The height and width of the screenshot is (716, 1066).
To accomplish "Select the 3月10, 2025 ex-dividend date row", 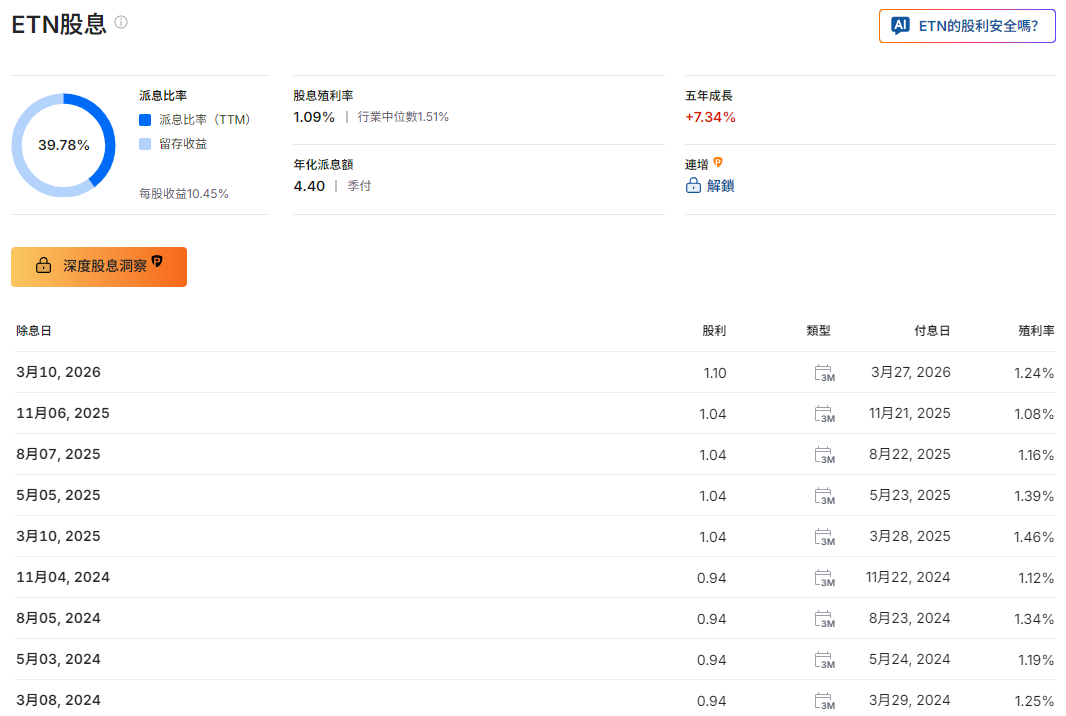I will point(59,537).
